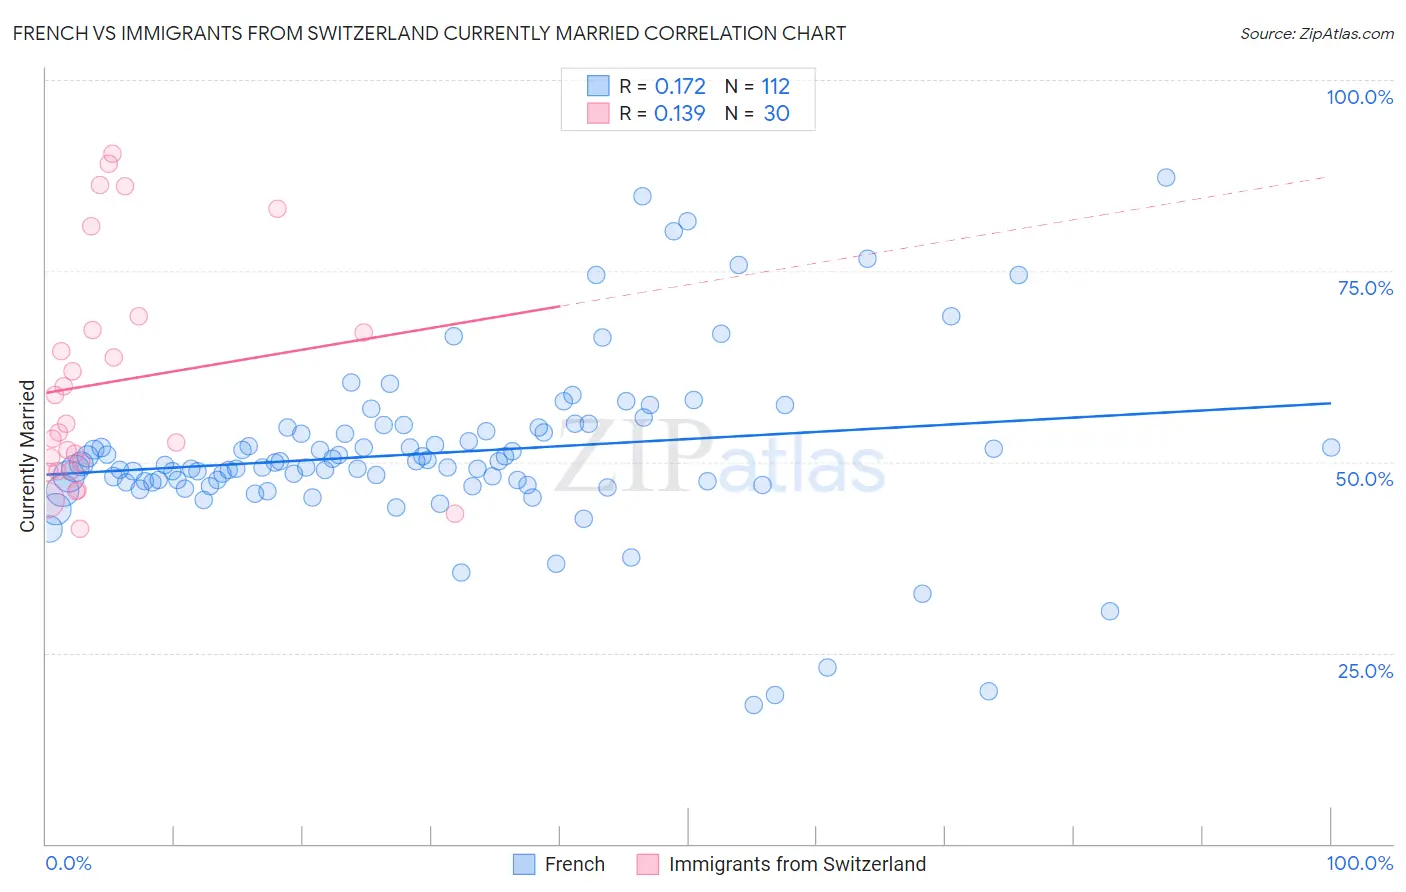1406x892 pixels.
Task: Click the 100.0% x-axis label
Action: pyautogui.click(x=1359, y=863)
